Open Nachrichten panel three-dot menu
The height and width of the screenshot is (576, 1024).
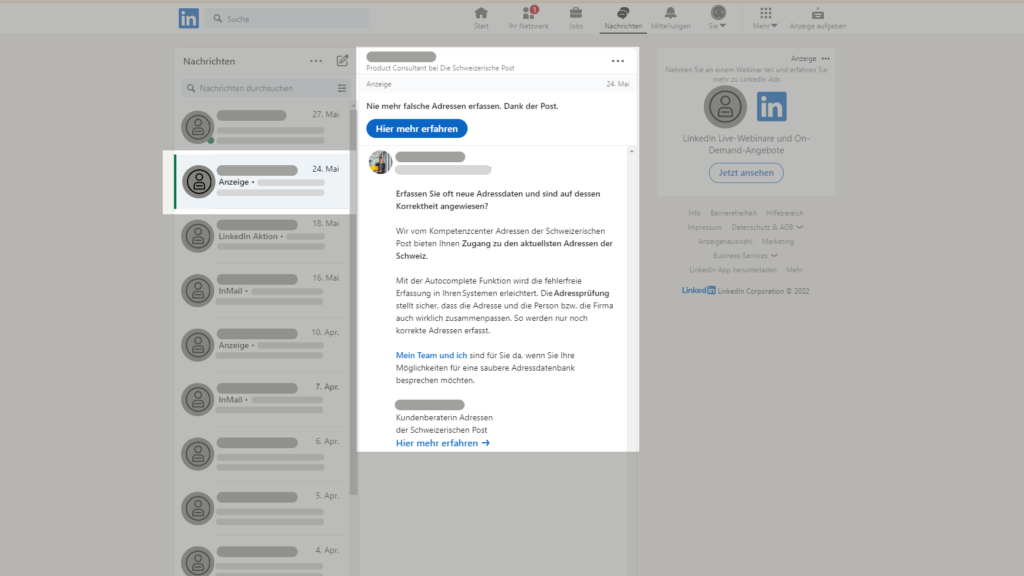point(316,61)
